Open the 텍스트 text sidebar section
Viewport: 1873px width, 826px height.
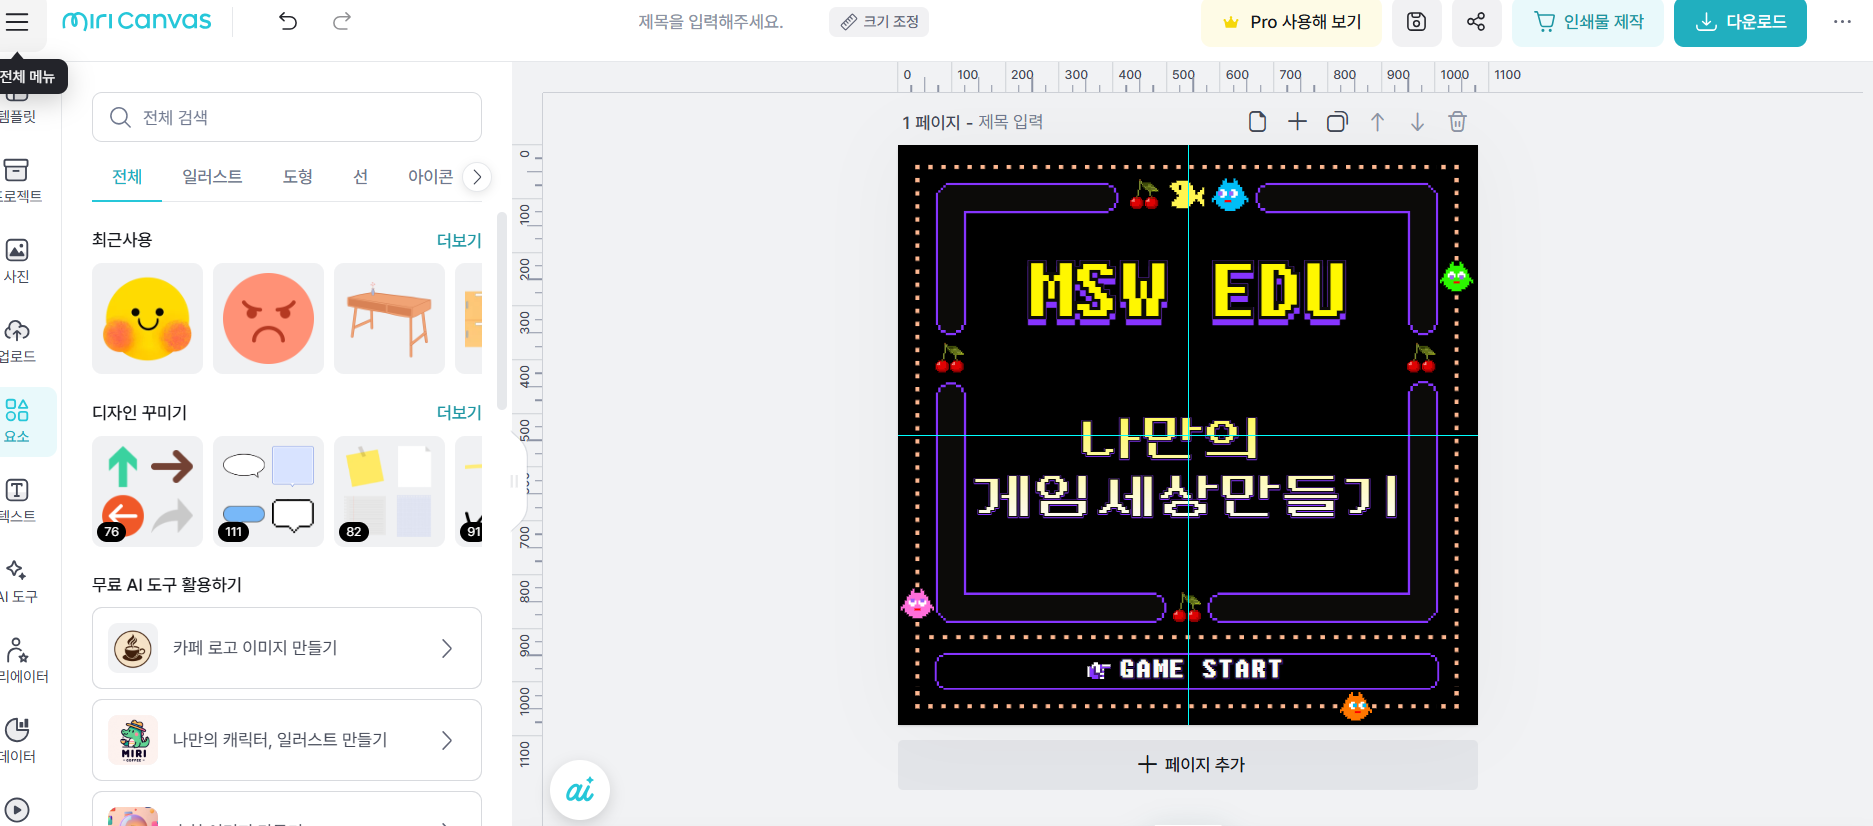[x=18, y=500]
